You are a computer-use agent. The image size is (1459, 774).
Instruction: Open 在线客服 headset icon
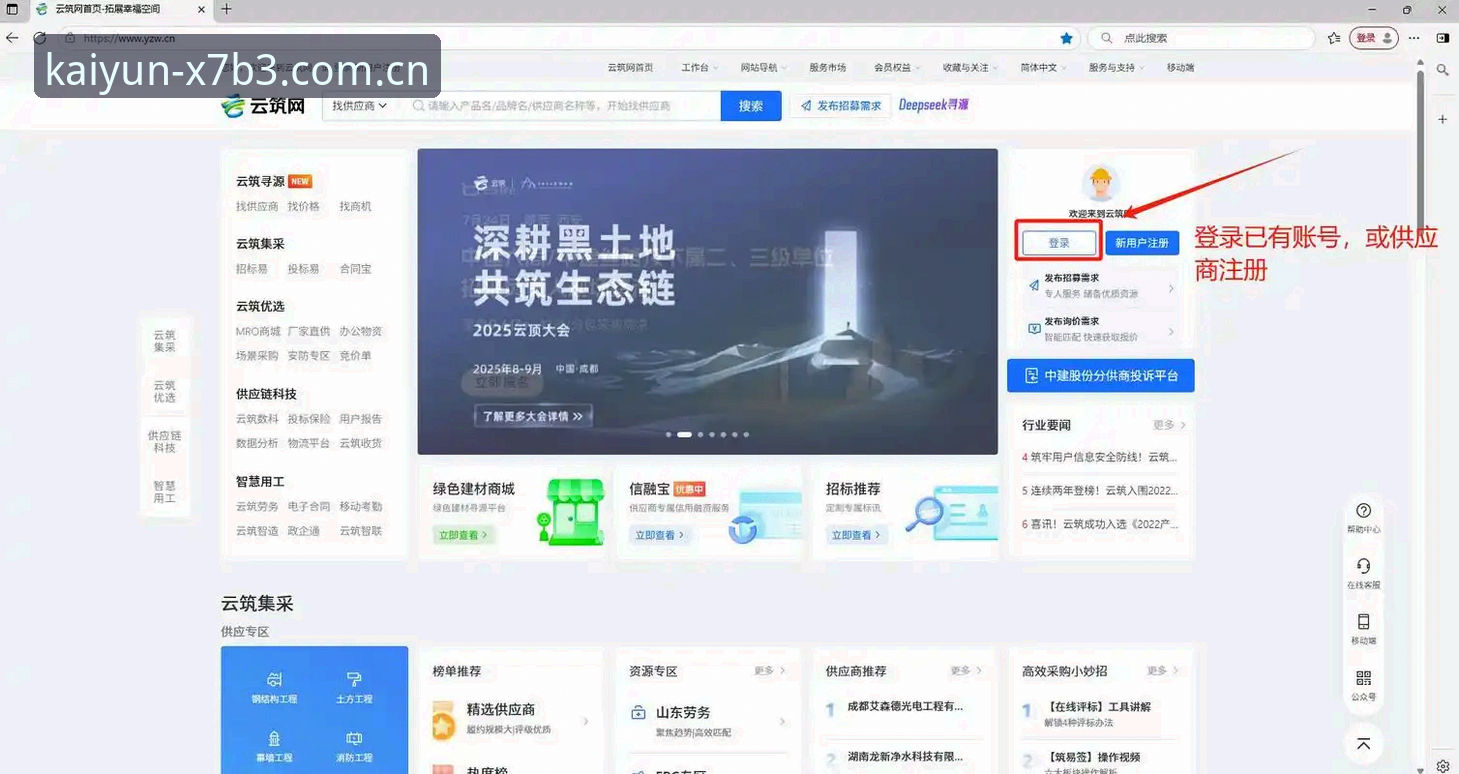(1363, 566)
